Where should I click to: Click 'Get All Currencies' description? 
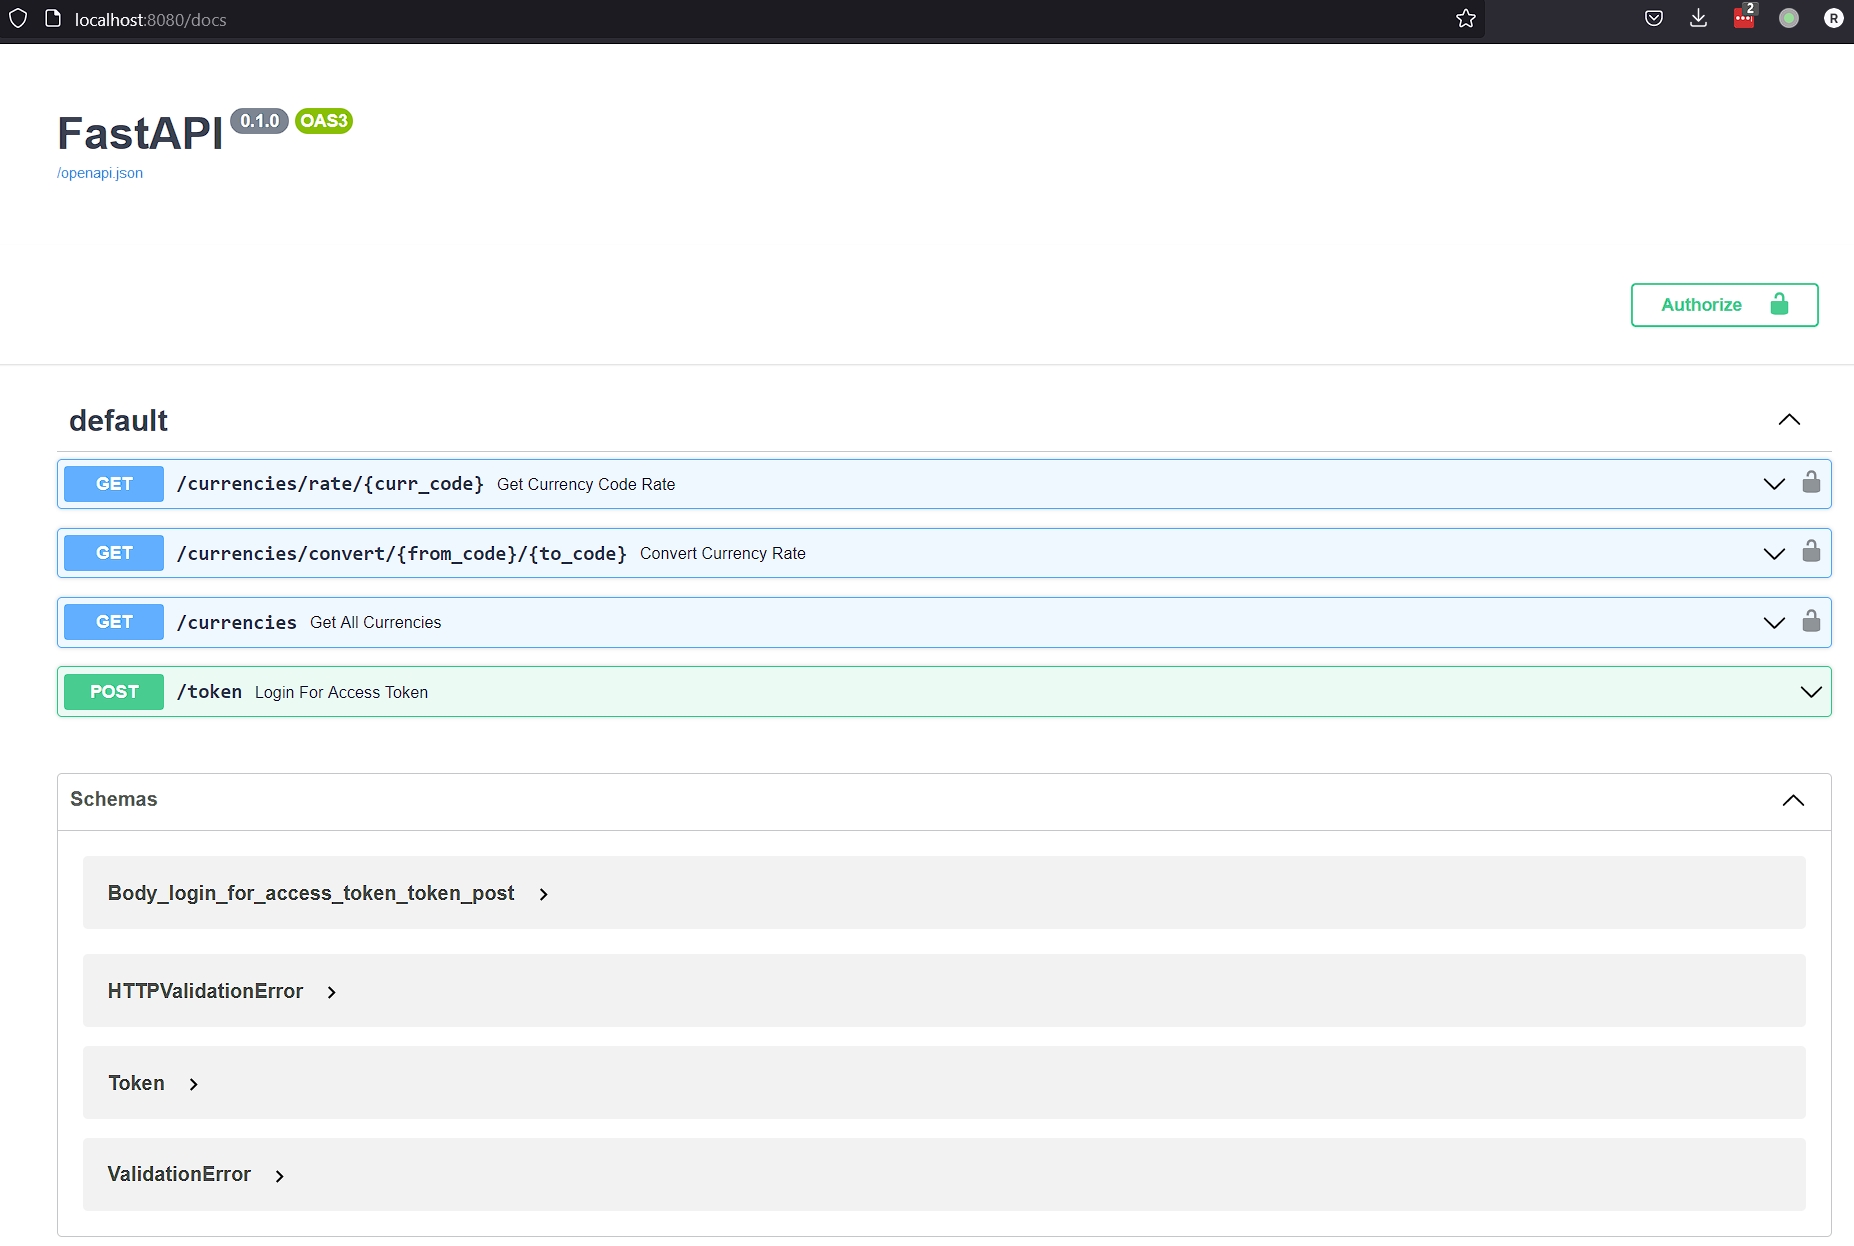(375, 622)
